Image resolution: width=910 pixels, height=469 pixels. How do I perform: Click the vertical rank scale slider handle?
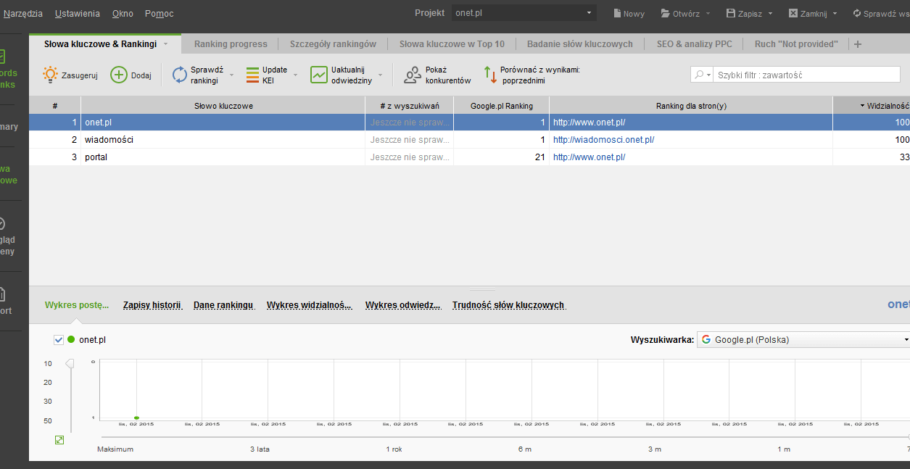point(70,364)
